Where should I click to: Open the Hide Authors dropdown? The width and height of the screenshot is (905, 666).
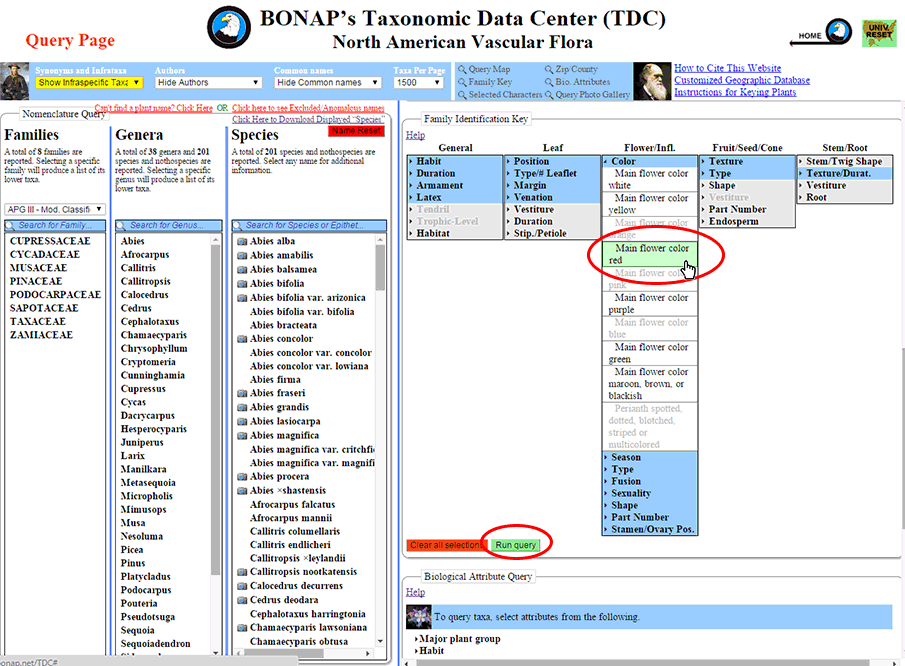point(208,83)
